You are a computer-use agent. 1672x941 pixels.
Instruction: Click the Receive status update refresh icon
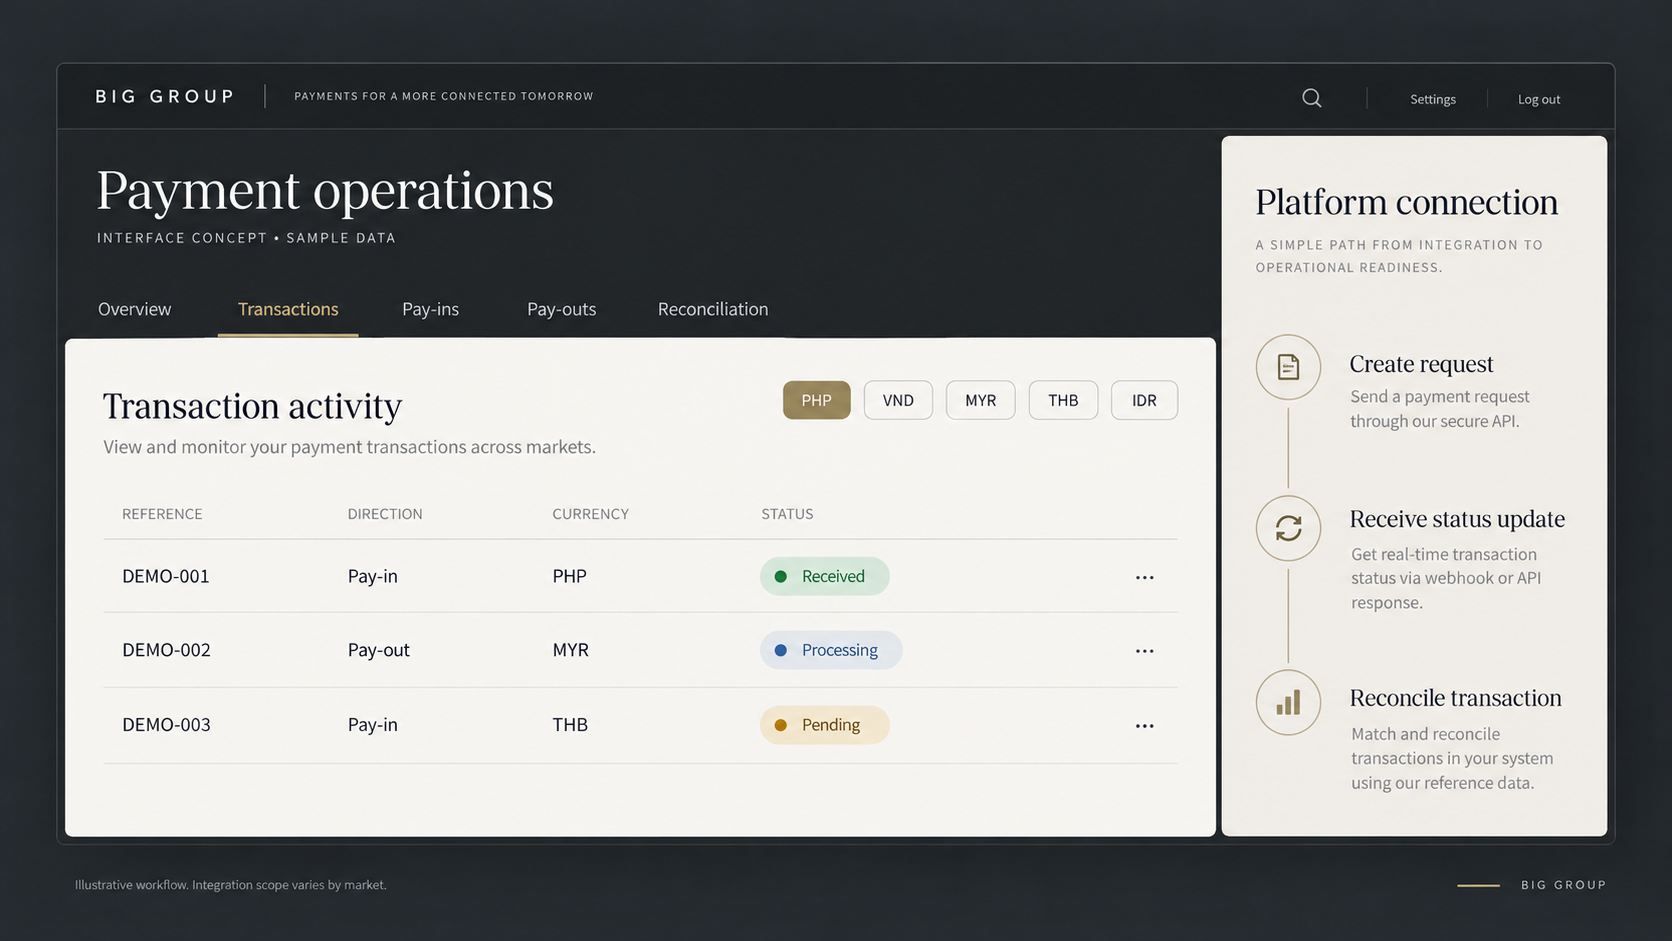click(1288, 528)
